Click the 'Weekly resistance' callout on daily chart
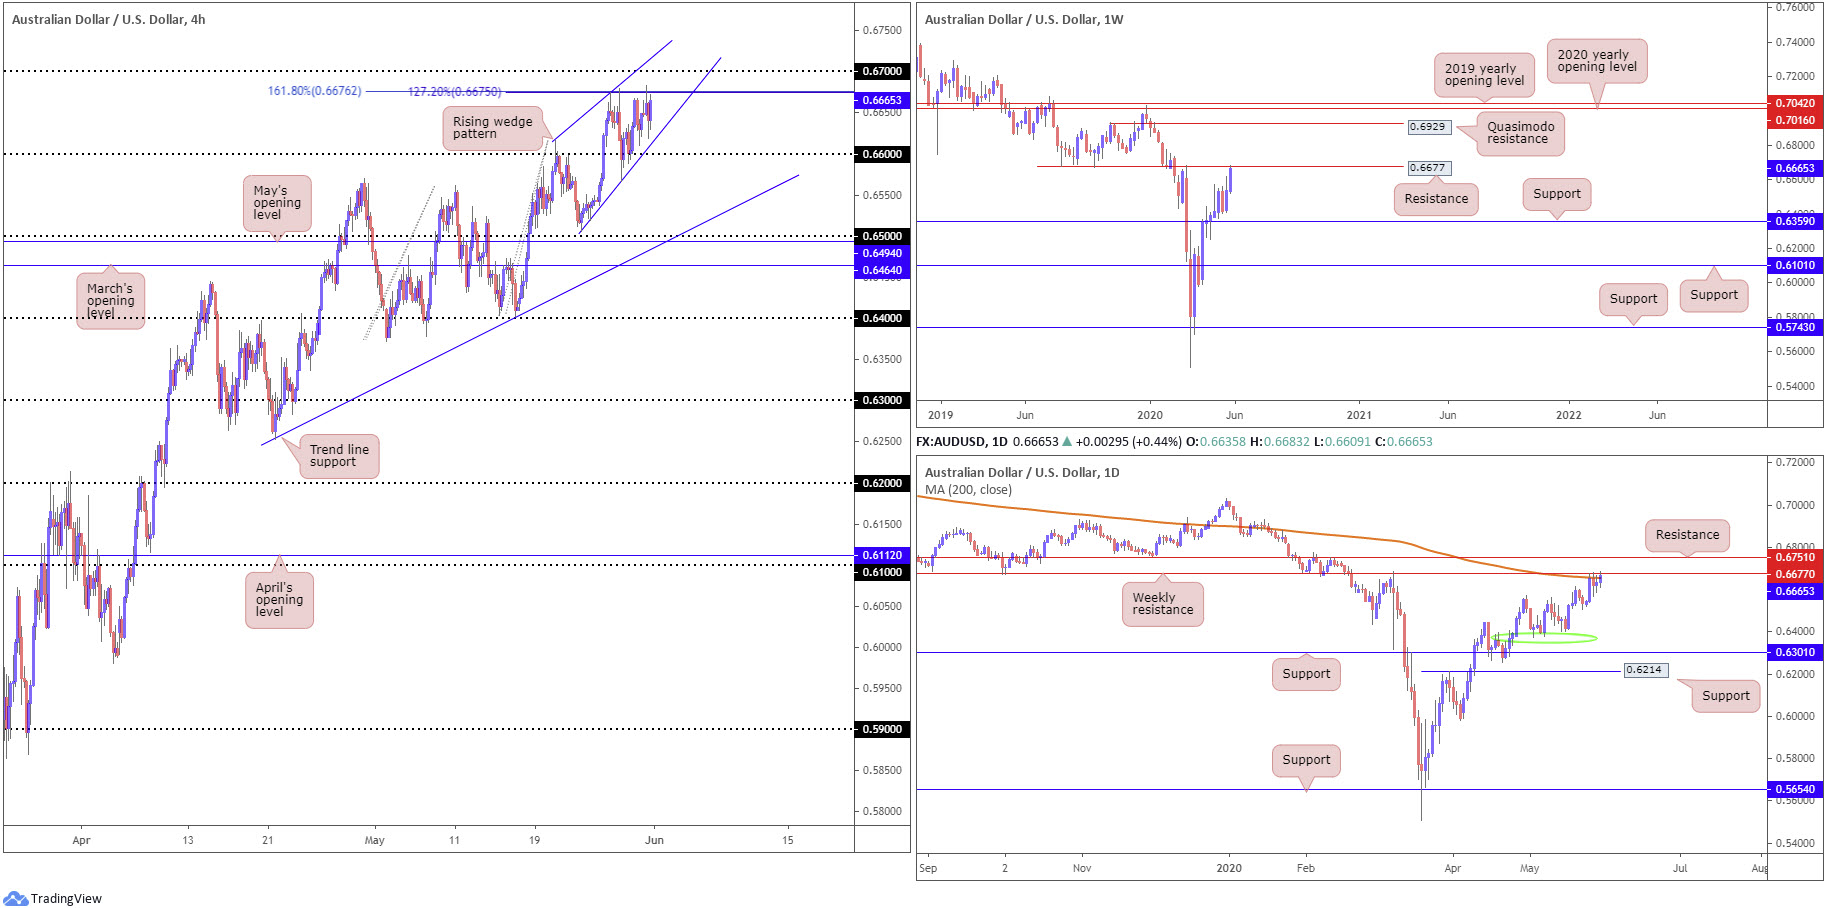The image size is (1824, 908). pyautogui.click(x=1162, y=604)
